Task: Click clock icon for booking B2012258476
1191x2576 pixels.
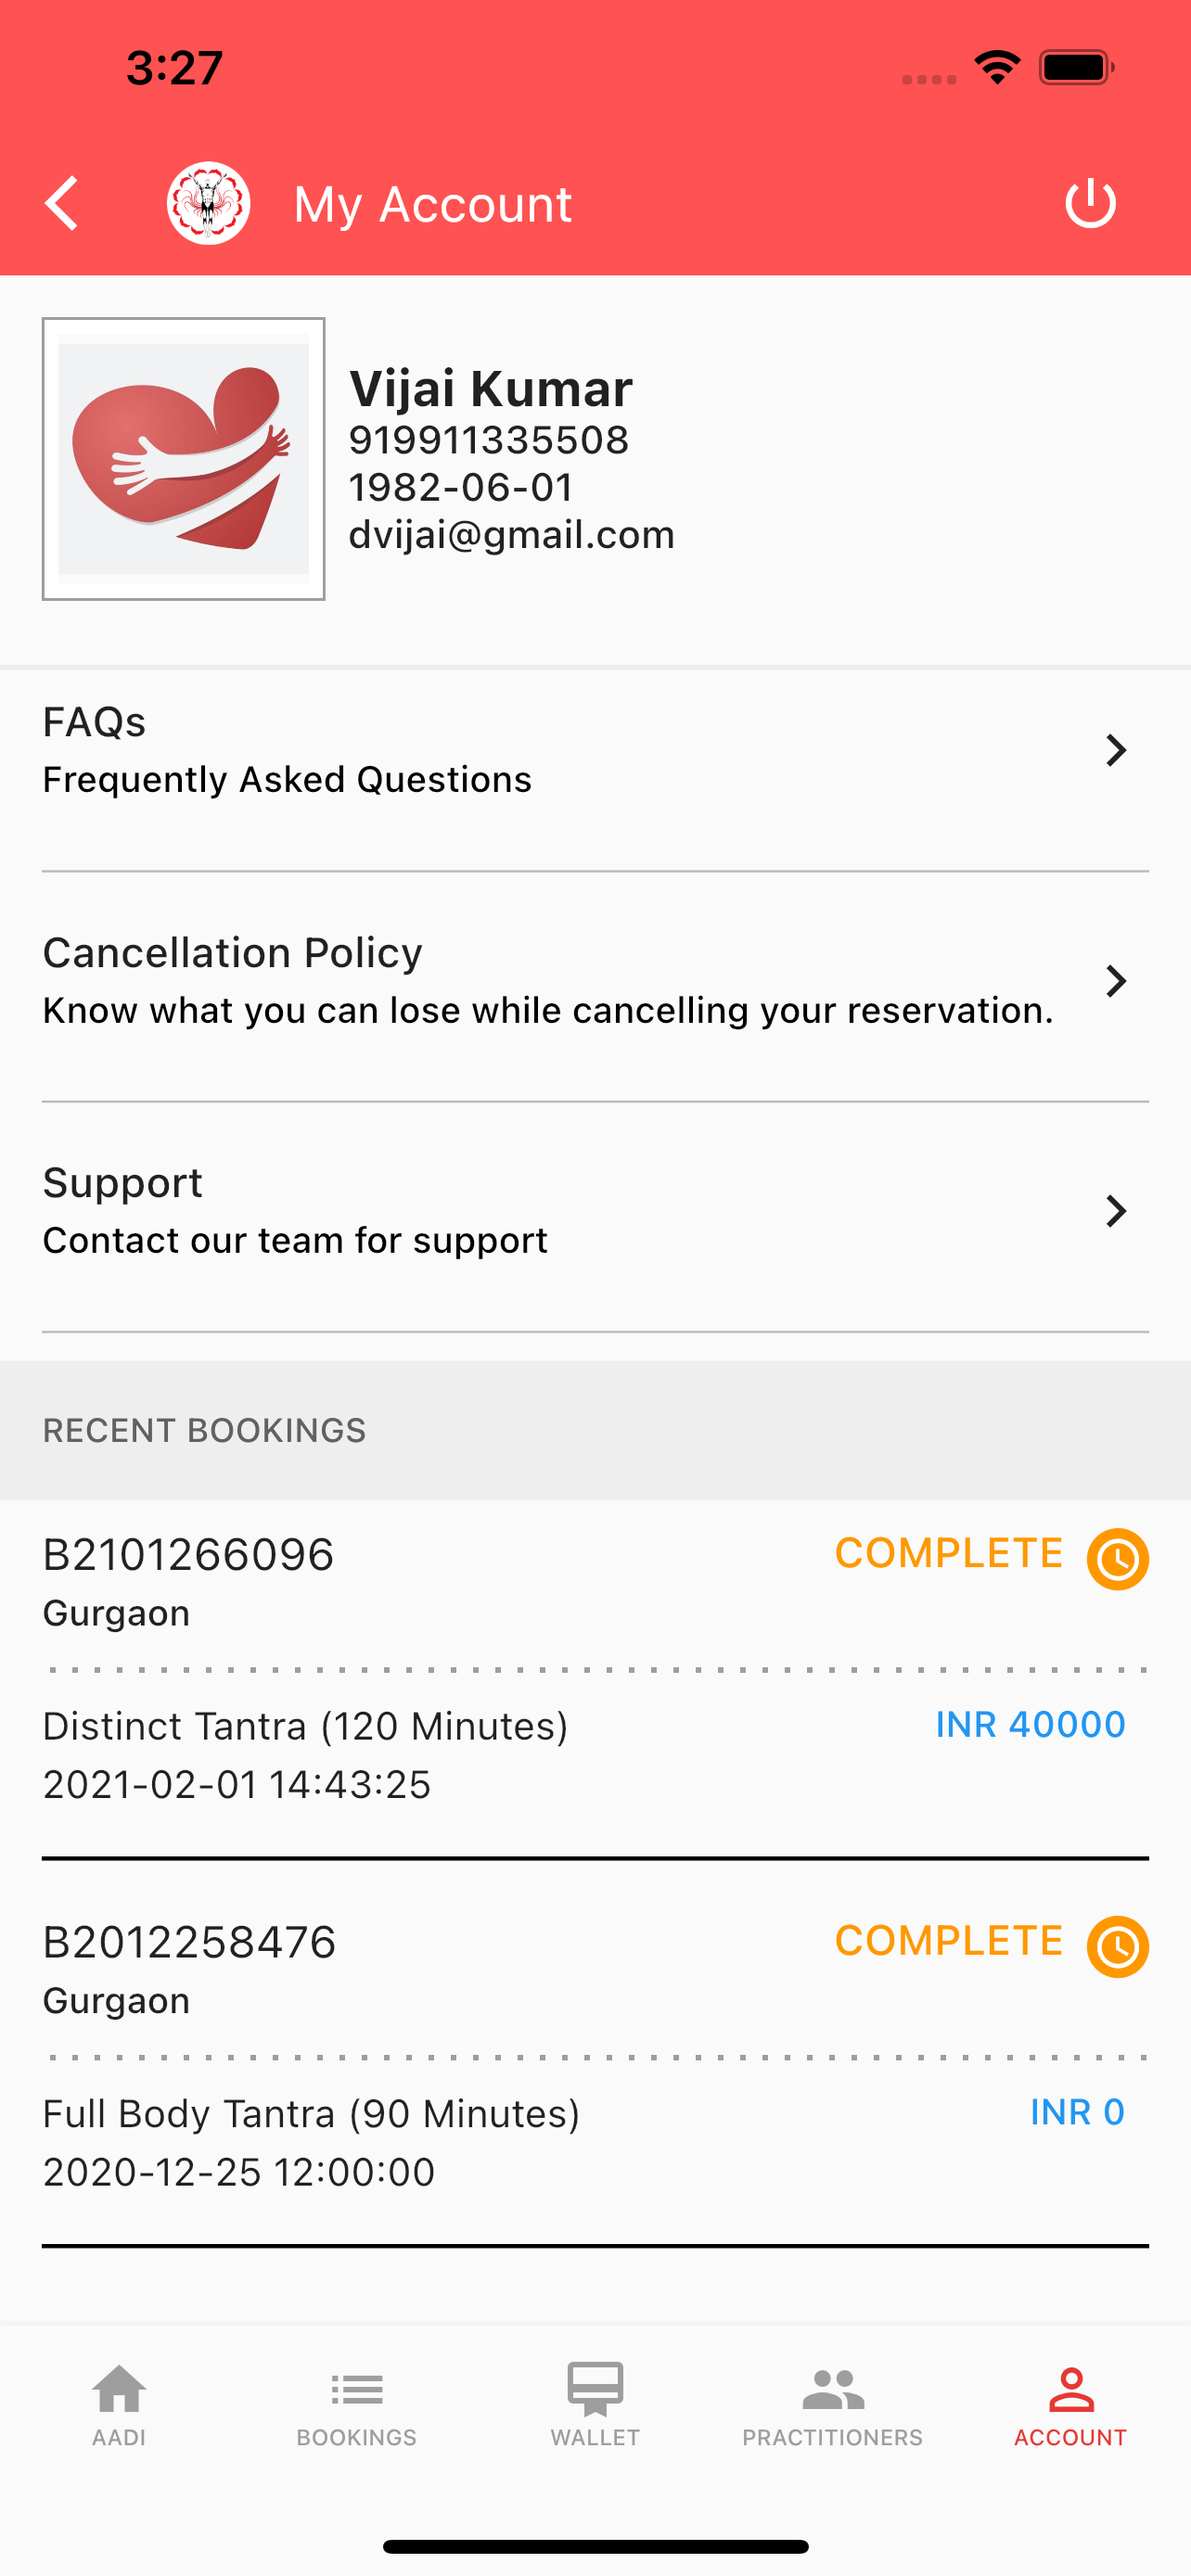Action: pyautogui.click(x=1117, y=1946)
